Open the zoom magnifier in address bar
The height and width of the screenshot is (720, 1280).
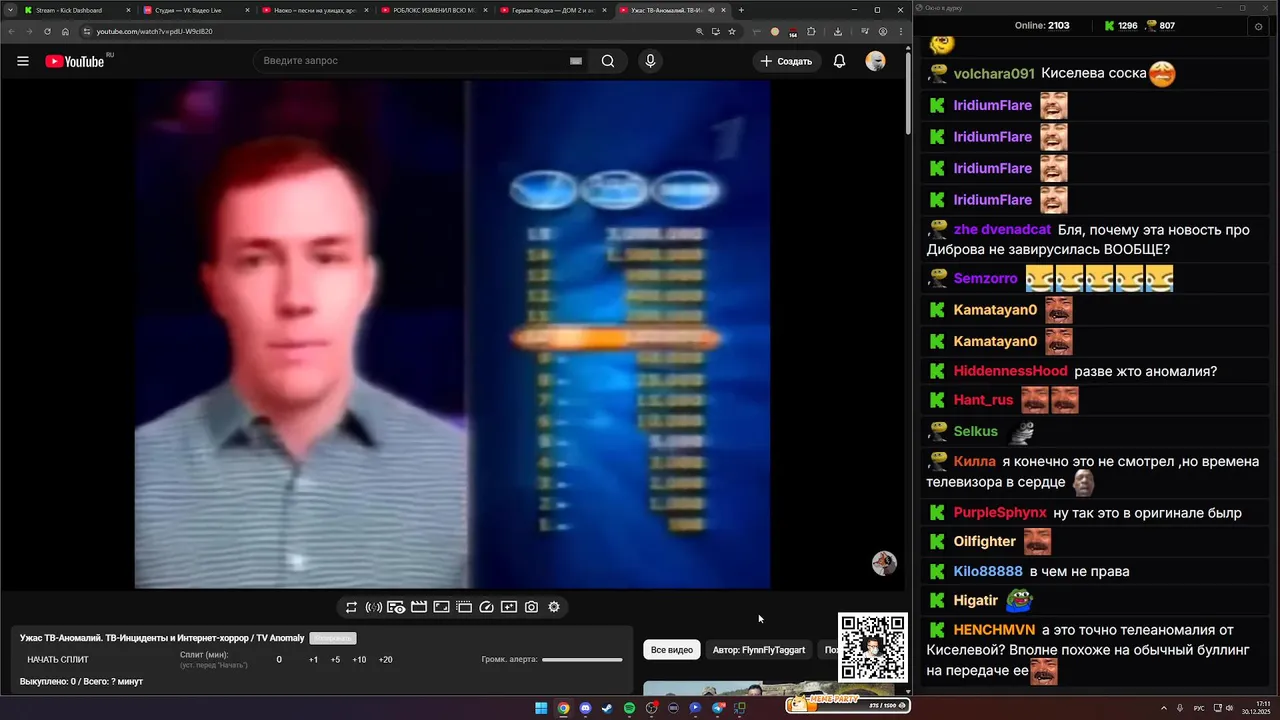tap(699, 31)
